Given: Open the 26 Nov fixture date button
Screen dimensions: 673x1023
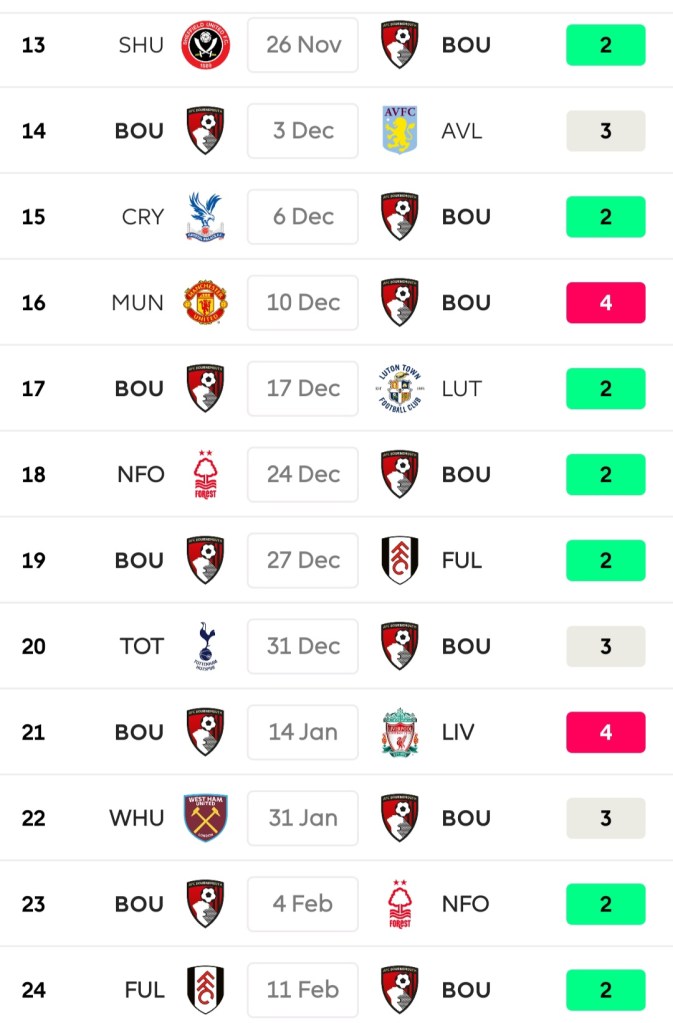Looking at the screenshot, I should (303, 45).
